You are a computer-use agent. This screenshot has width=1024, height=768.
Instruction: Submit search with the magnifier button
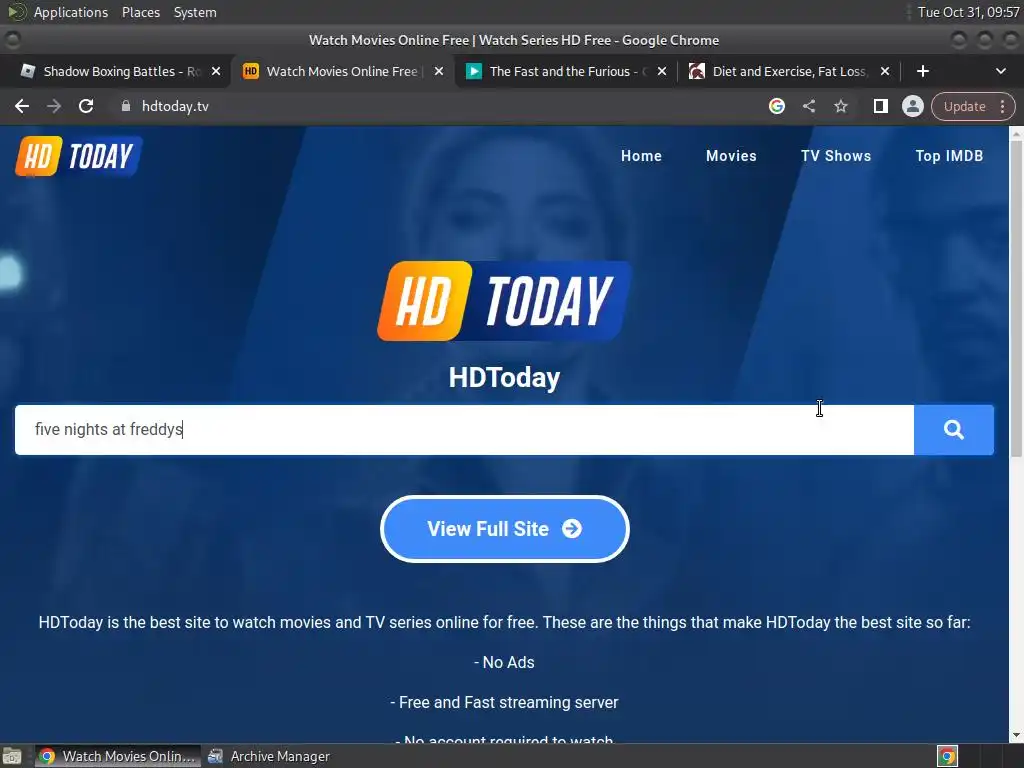pos(954,430)
